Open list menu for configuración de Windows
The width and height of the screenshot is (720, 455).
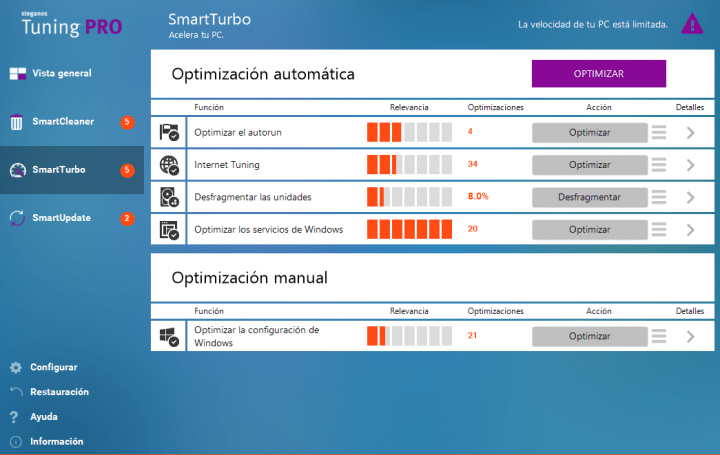659,336
